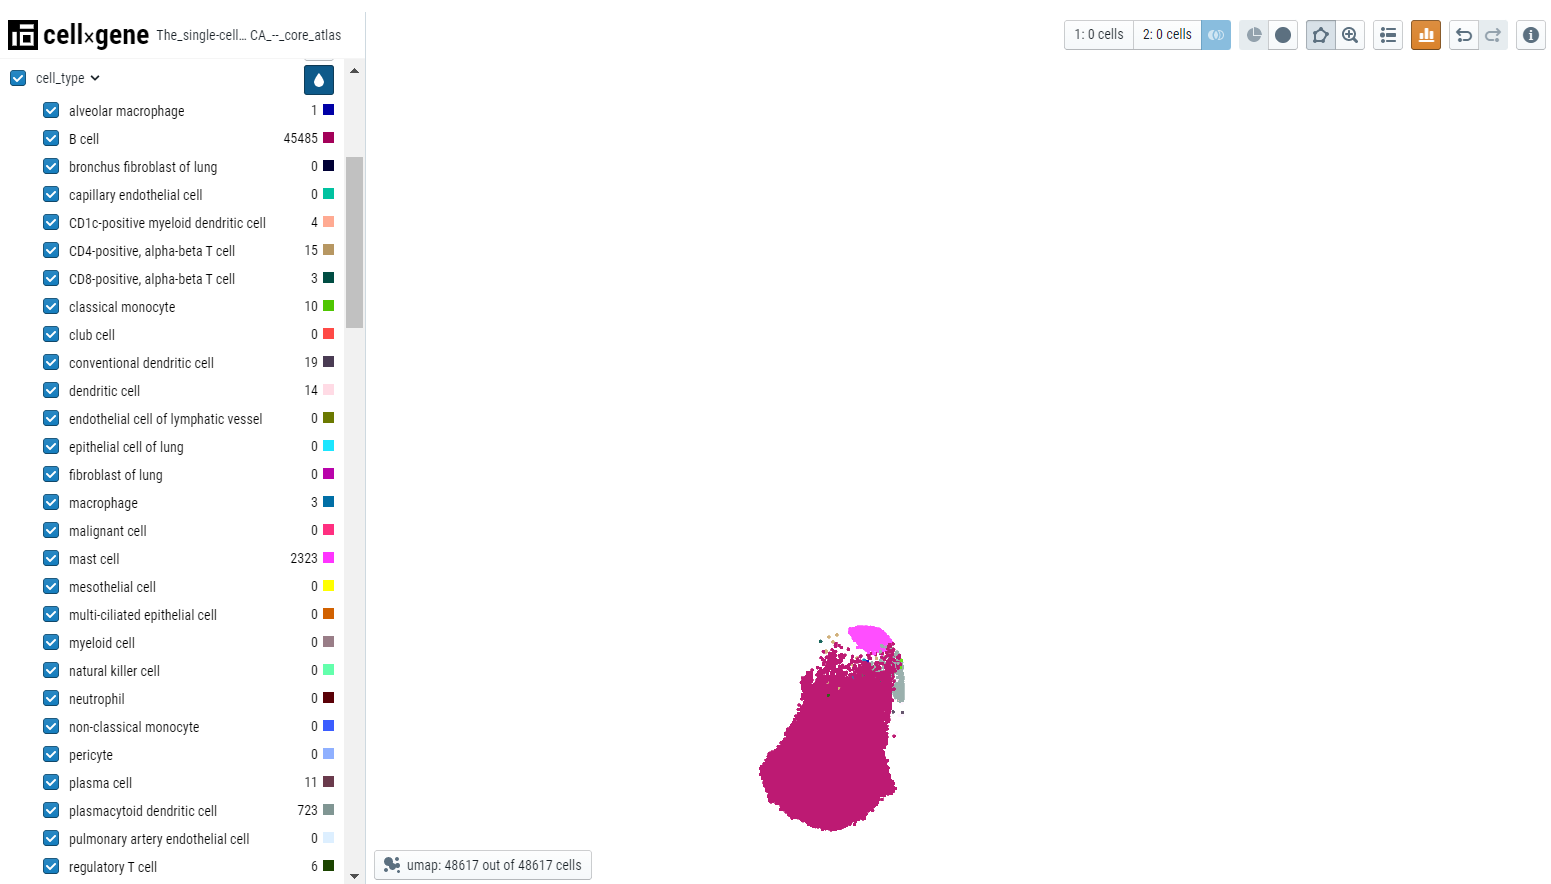The width and height of the screenshot is (1551, 884).
Task: Click multi-ciliated epithelial cell label
Action: click(142, 615)
